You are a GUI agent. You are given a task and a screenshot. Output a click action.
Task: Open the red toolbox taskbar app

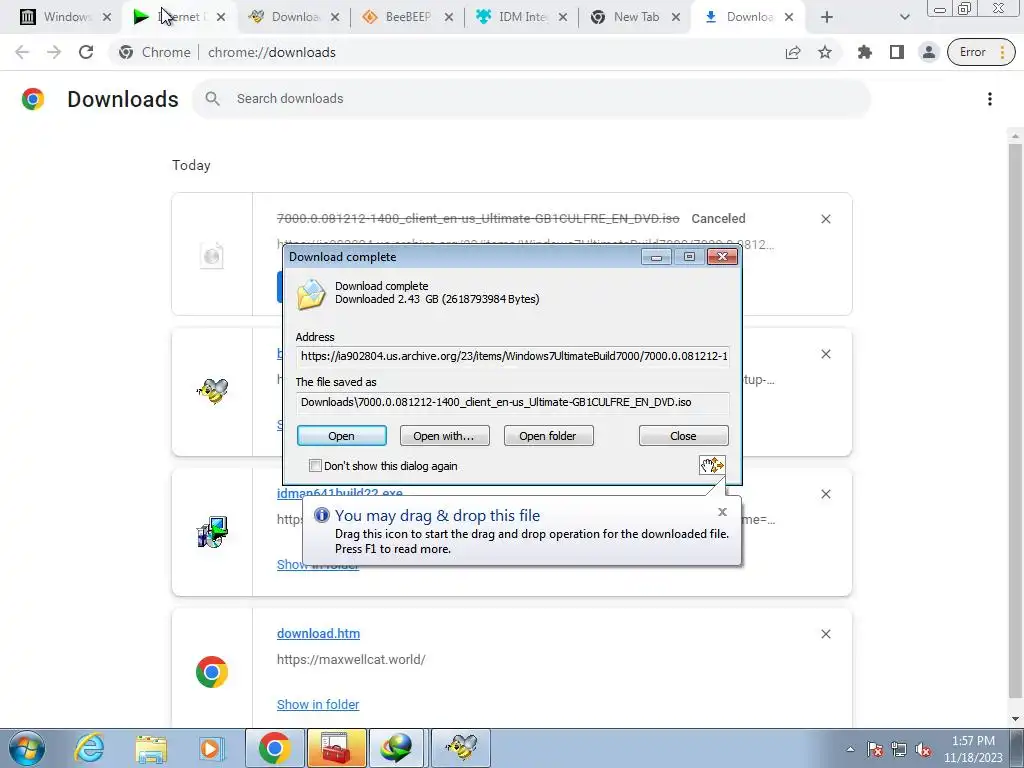point(336,748)
